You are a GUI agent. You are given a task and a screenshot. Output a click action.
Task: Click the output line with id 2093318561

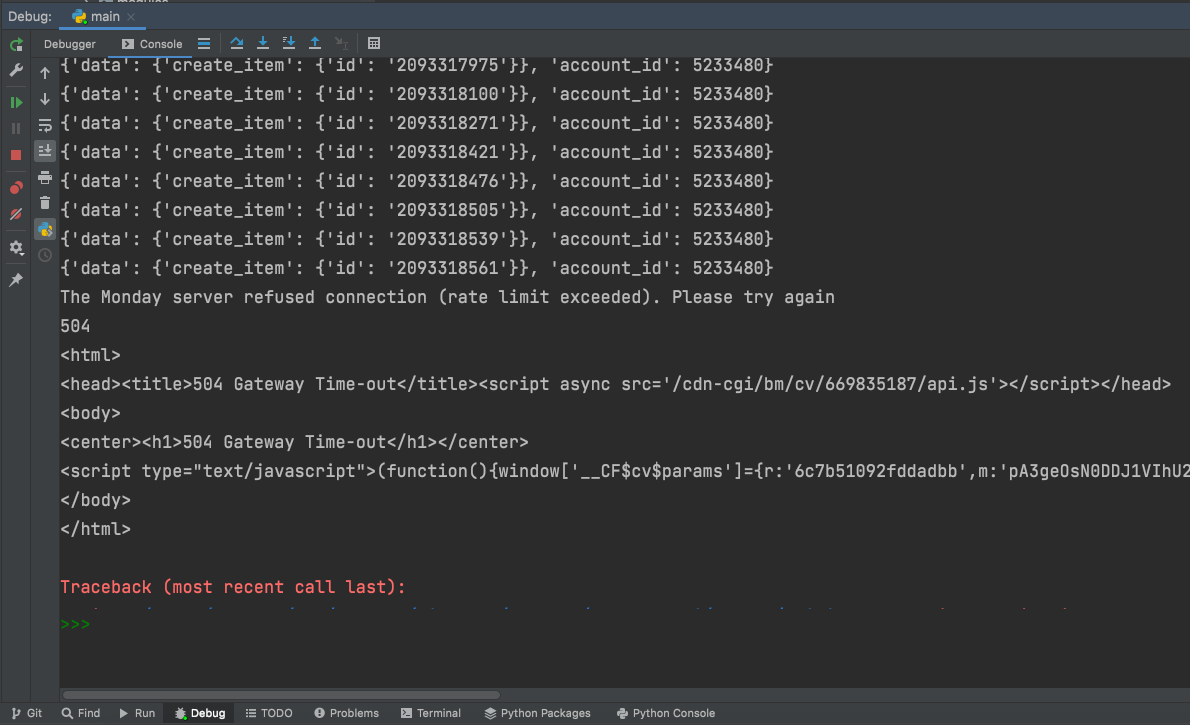pos(417,268)
